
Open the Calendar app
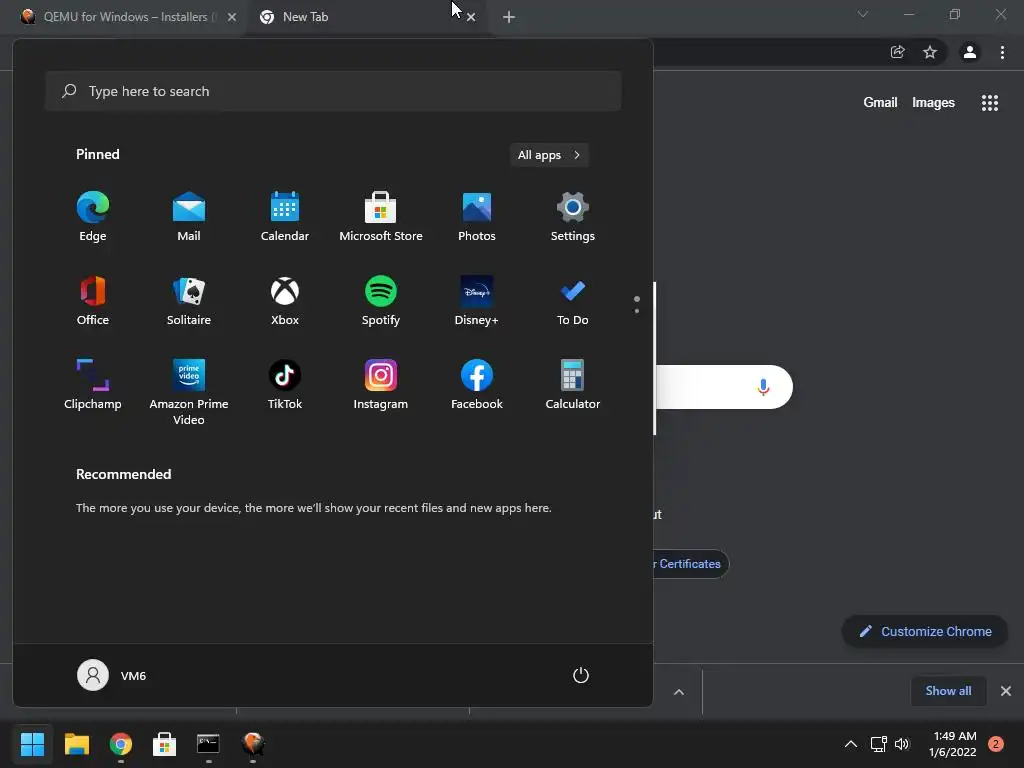[285, 216]
